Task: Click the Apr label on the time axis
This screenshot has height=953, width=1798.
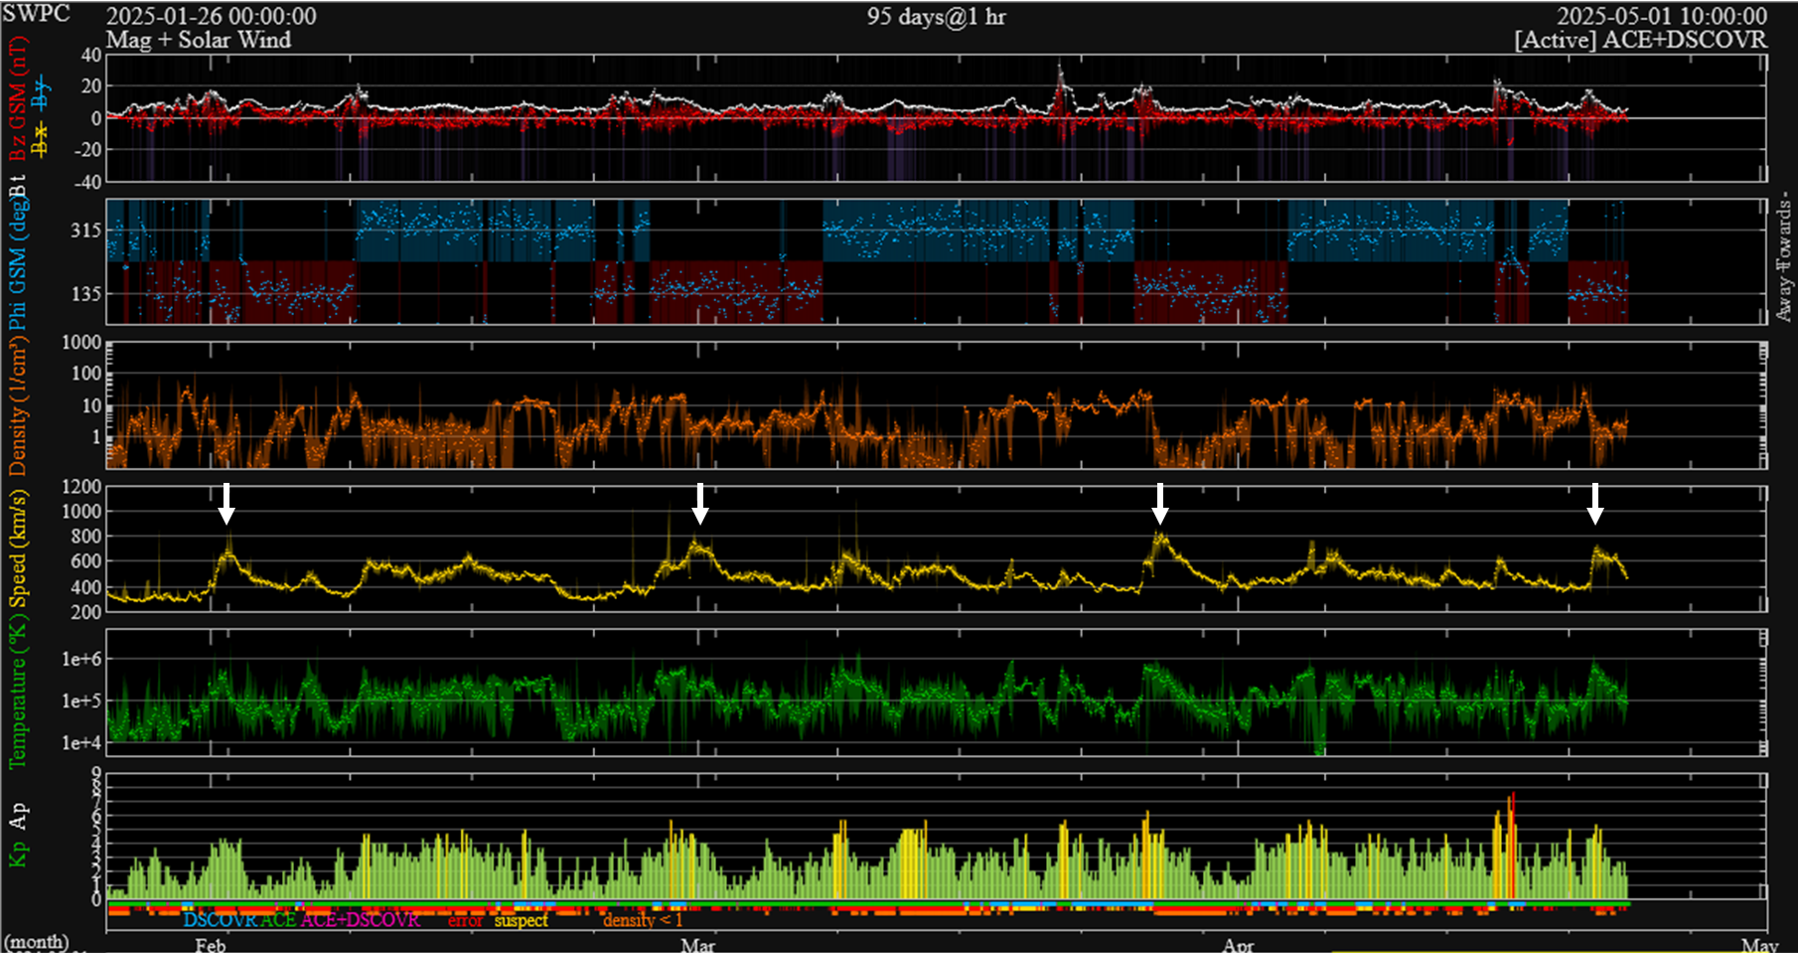Action: (1238, 944)
